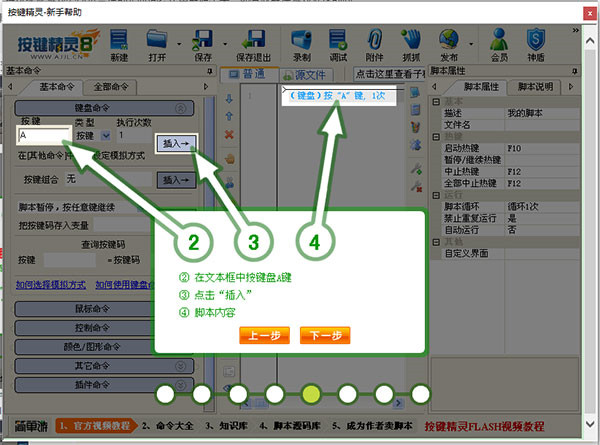Collapse the 热键 property group
The width and height of the screenshot is (600, 445).
(x=436, y=137)
